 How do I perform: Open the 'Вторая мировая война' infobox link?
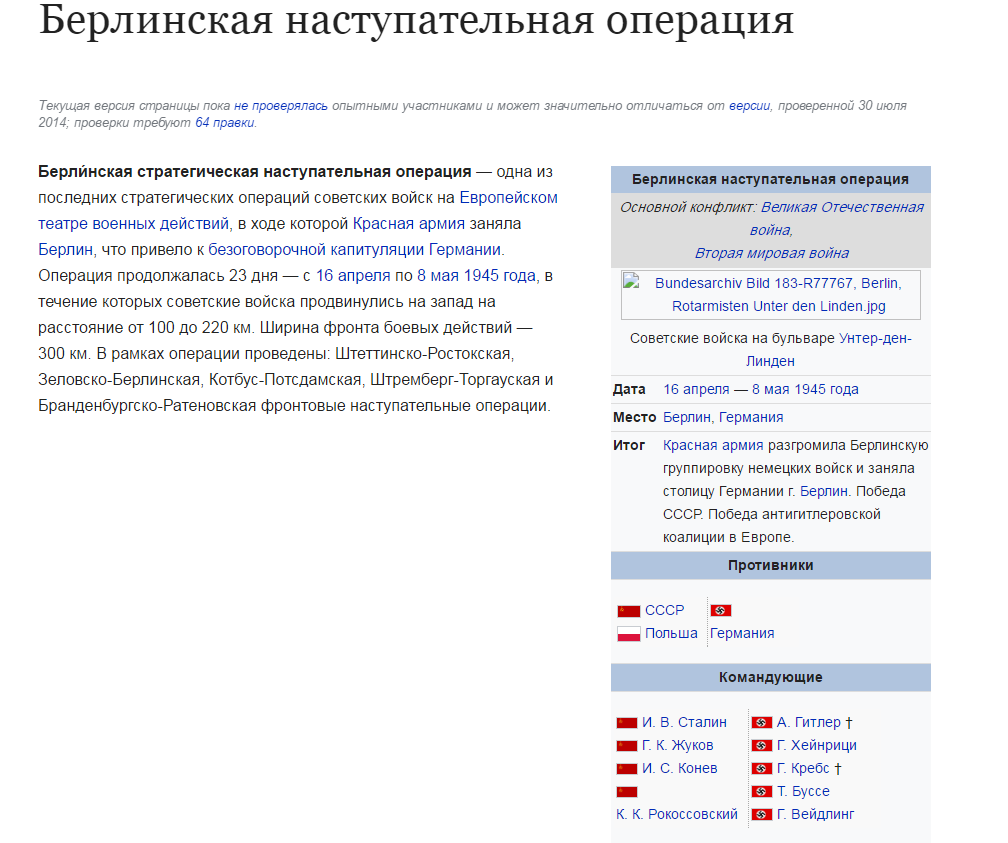tap(771, 253)
